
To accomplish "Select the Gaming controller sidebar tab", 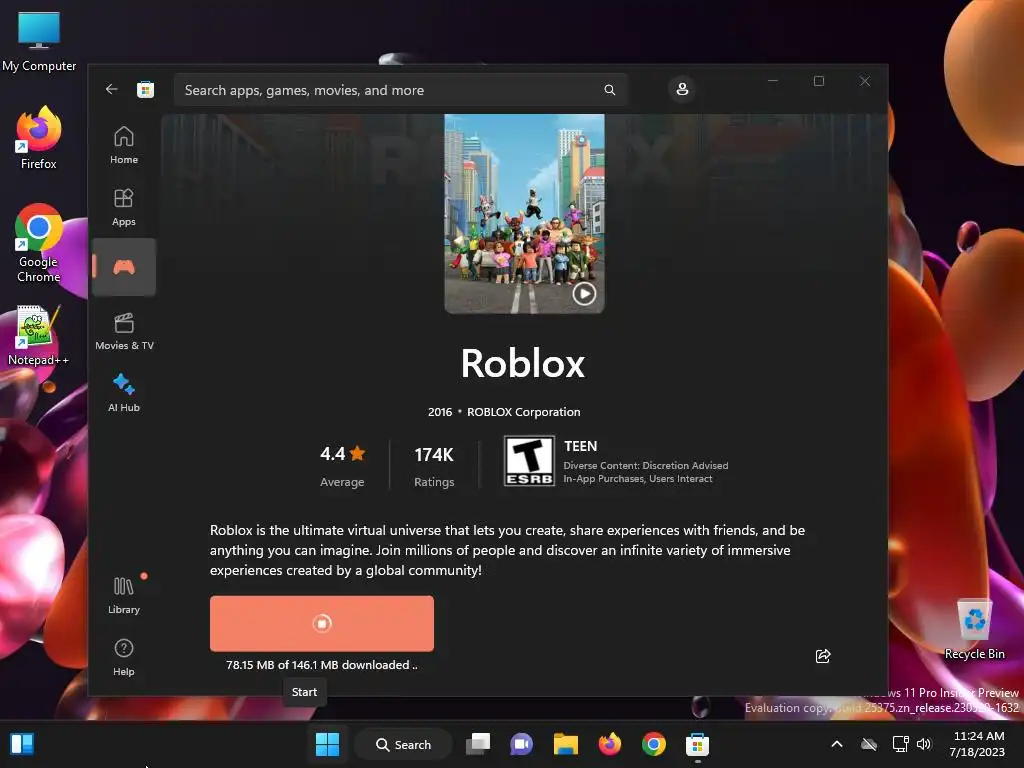I will click(124, 267).
